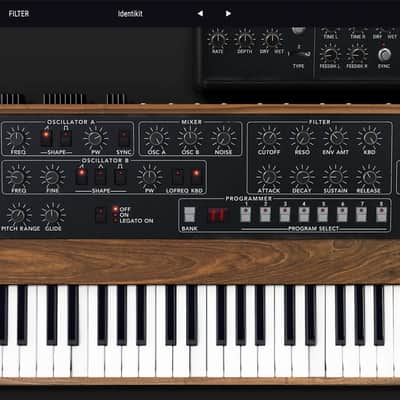Enable Oscillator A sawtooth shape button
The height and width of the screenshot is (400, 400).
(x=46, y=138)
